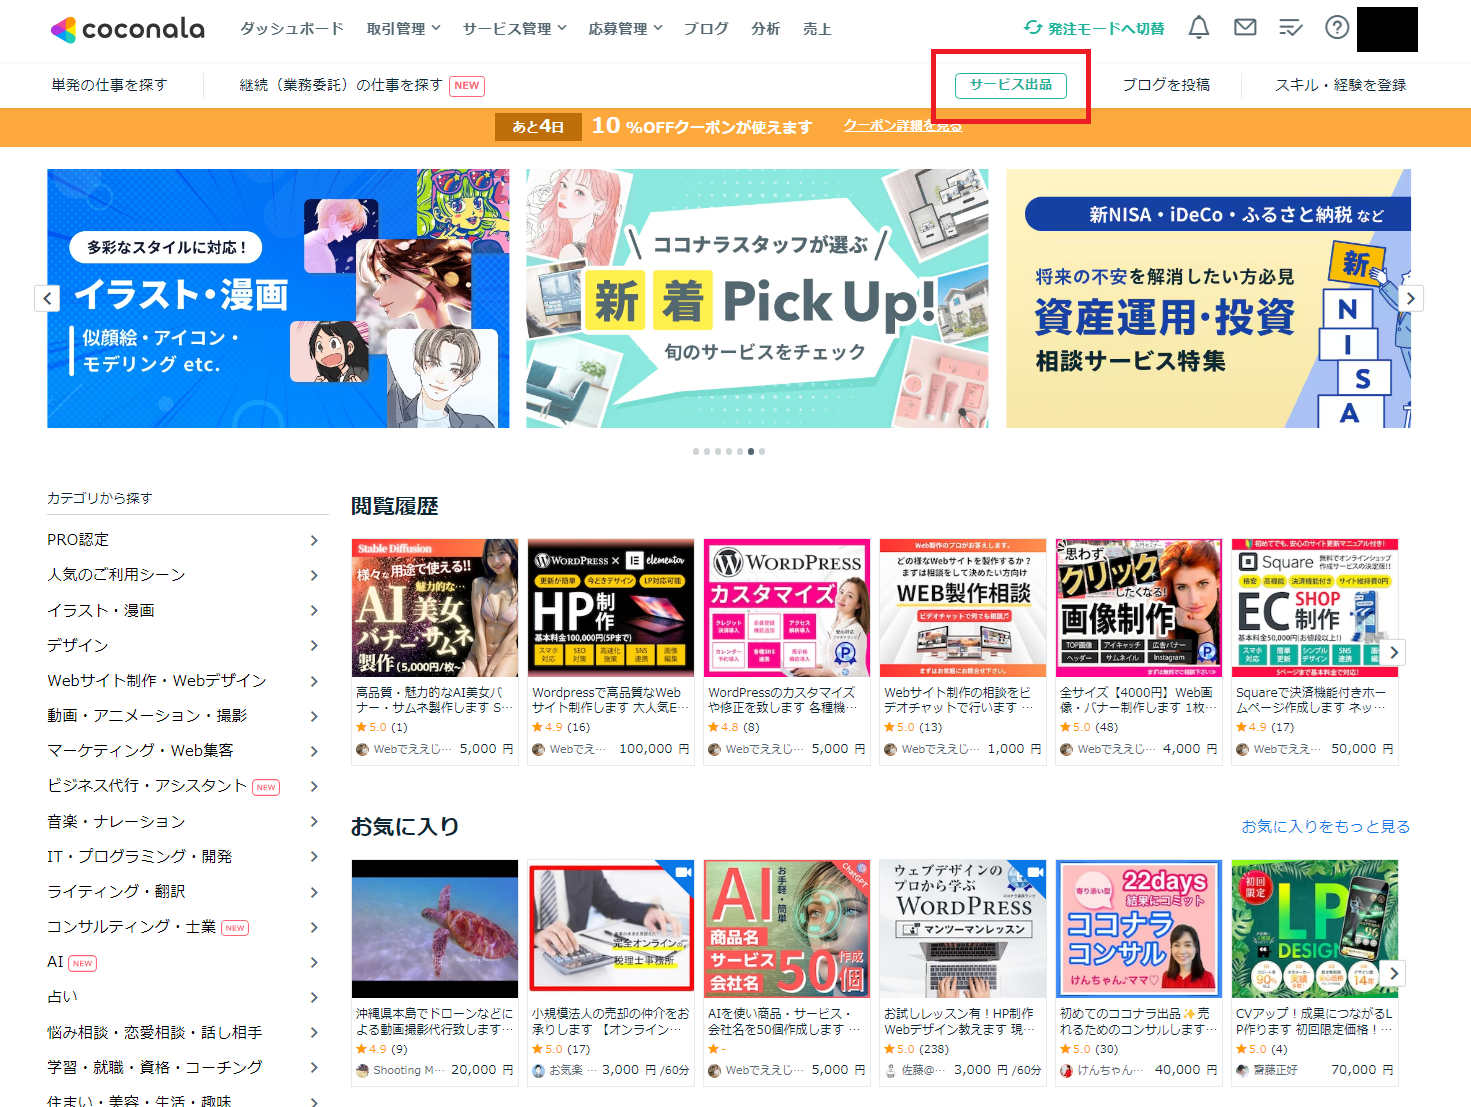Open the 資産運用・投資 banner
1471x1107 pixels.
pos(1208,298)
